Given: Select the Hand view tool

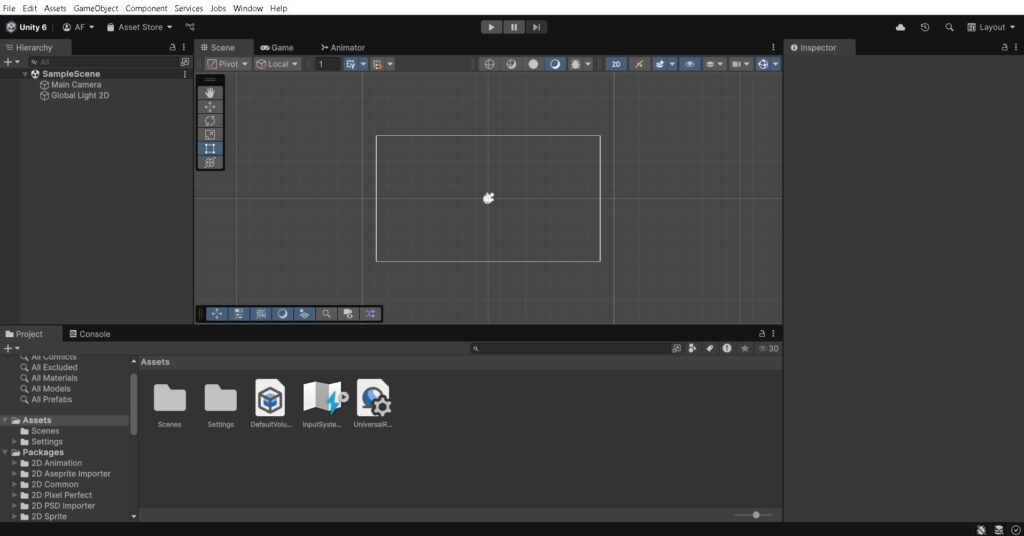Looking at the screenshot, I should pyautogui.click(x=210, y=93).
